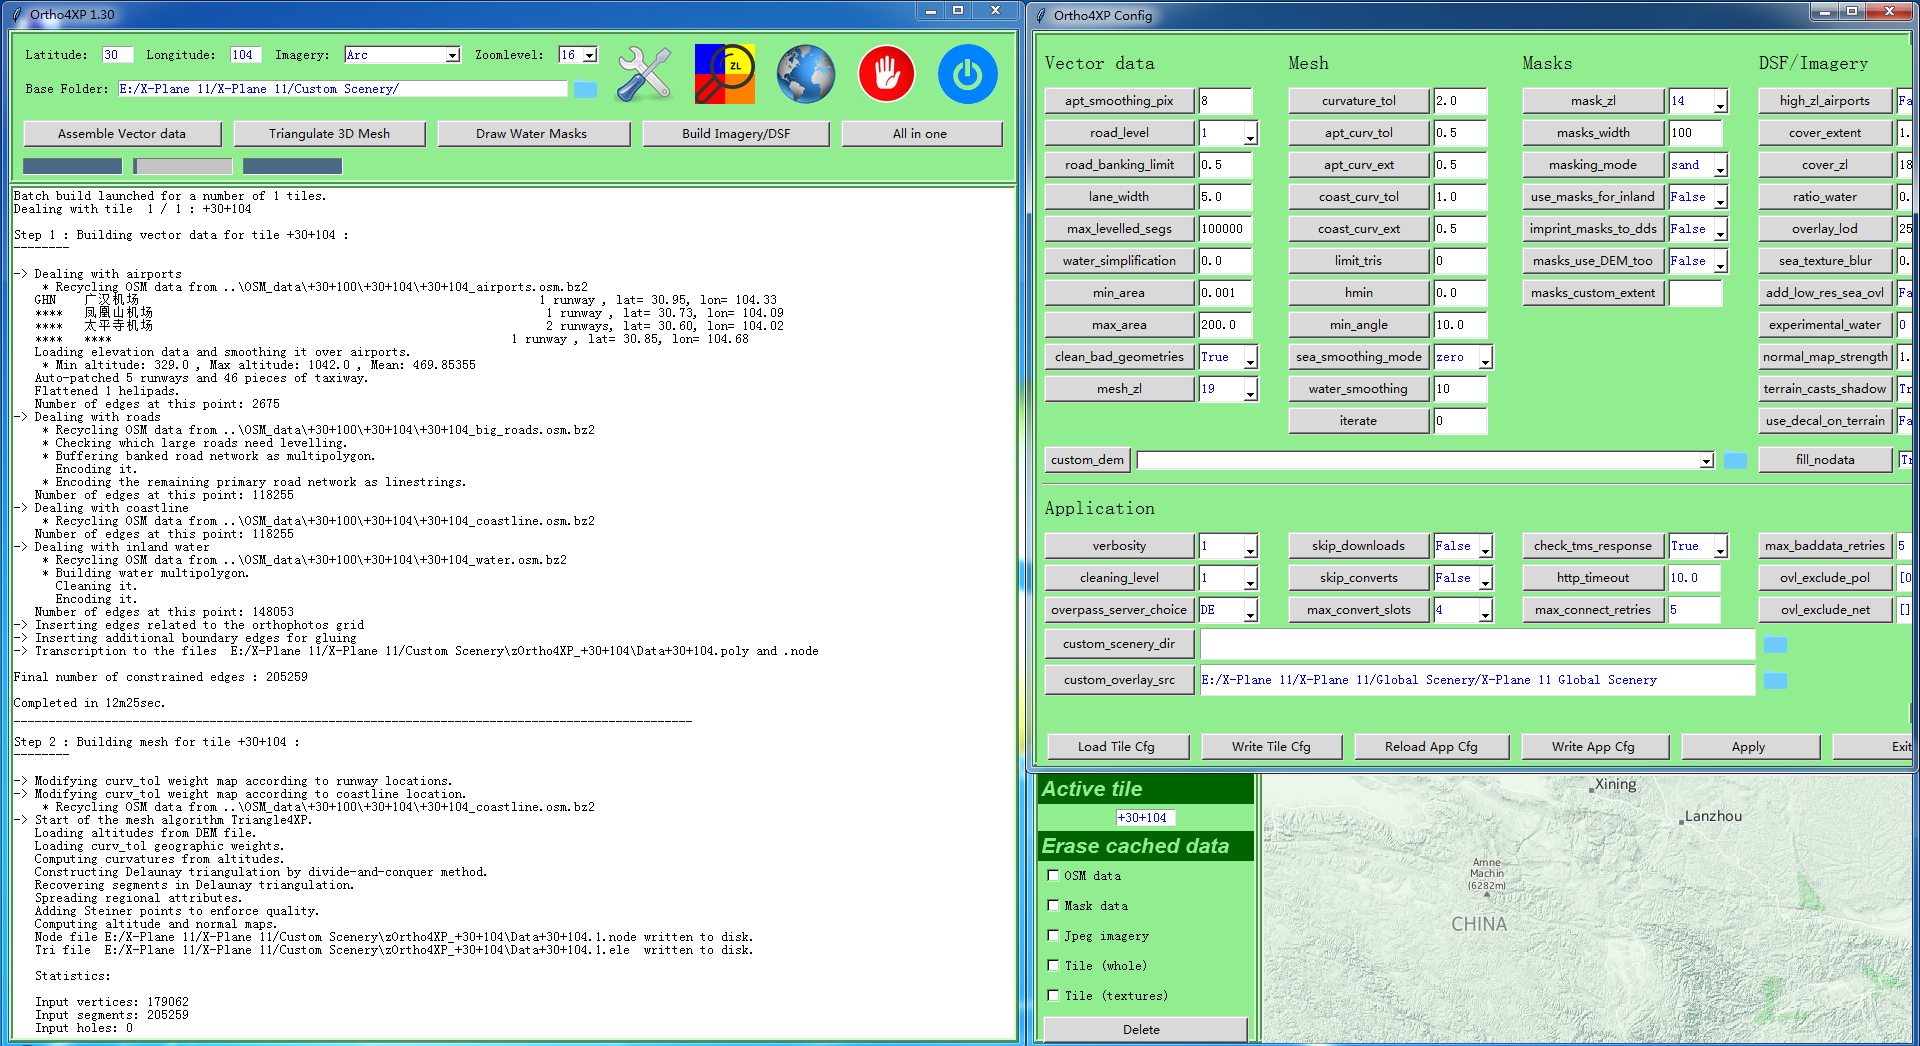Open tile selection globe icon
Viewport: 1920px width, 1046px height.
tap(806, 74)
